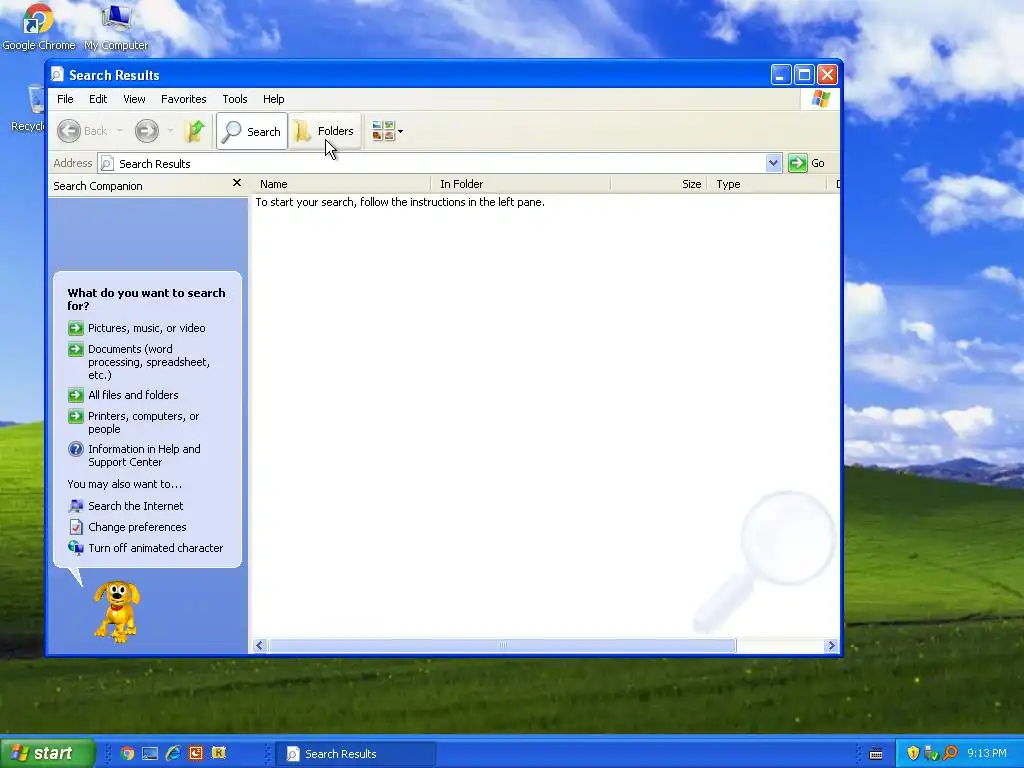The image size is (1024, 768).
Task: Toggle the Search toolbar button
Action: tap(252, 131)
